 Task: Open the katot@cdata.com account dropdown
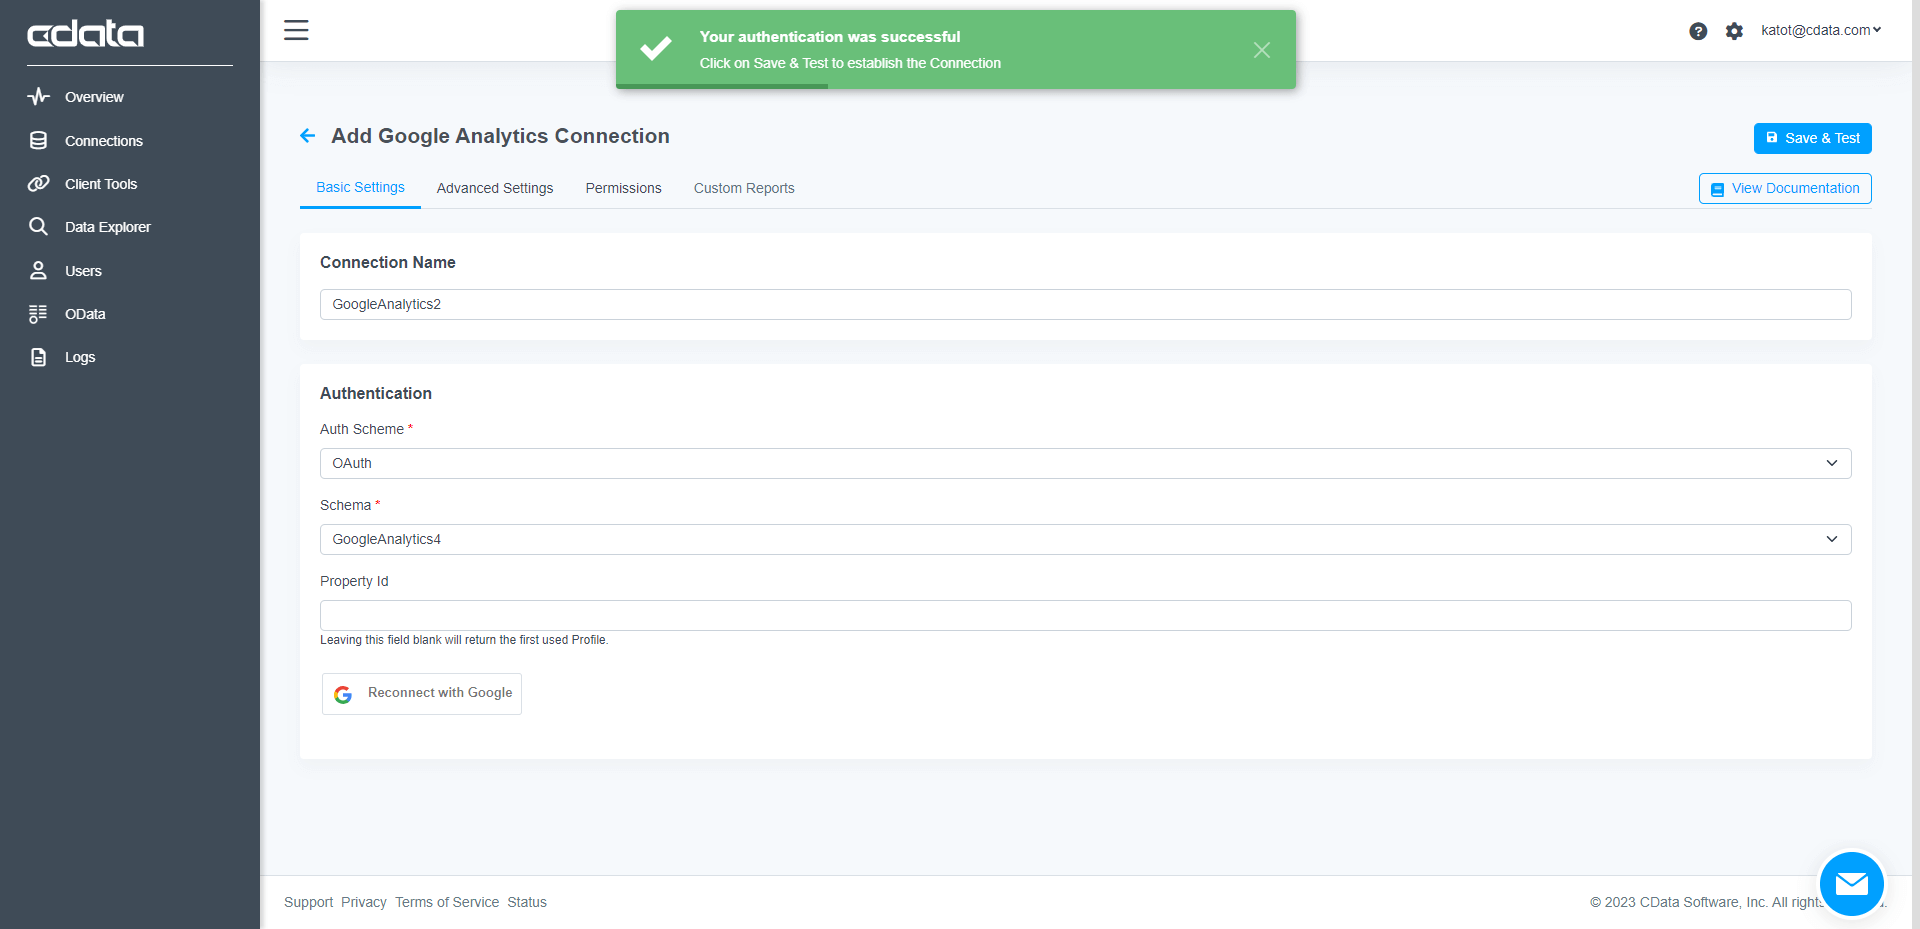(1821, 30)
